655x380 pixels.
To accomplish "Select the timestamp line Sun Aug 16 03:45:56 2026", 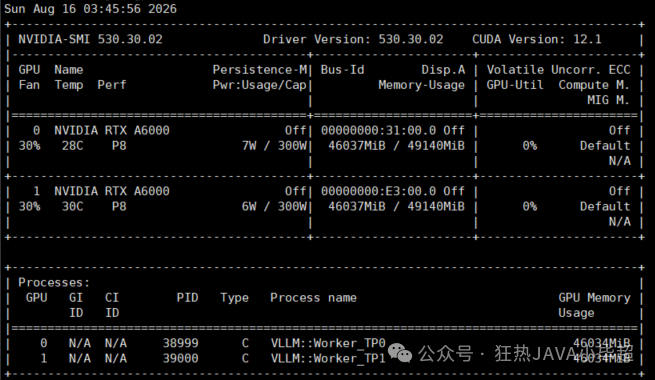I will click(x=90, y=9).
